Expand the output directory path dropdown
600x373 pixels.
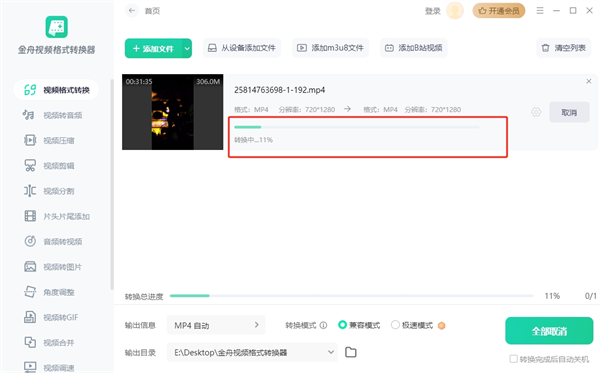(331, 352)
